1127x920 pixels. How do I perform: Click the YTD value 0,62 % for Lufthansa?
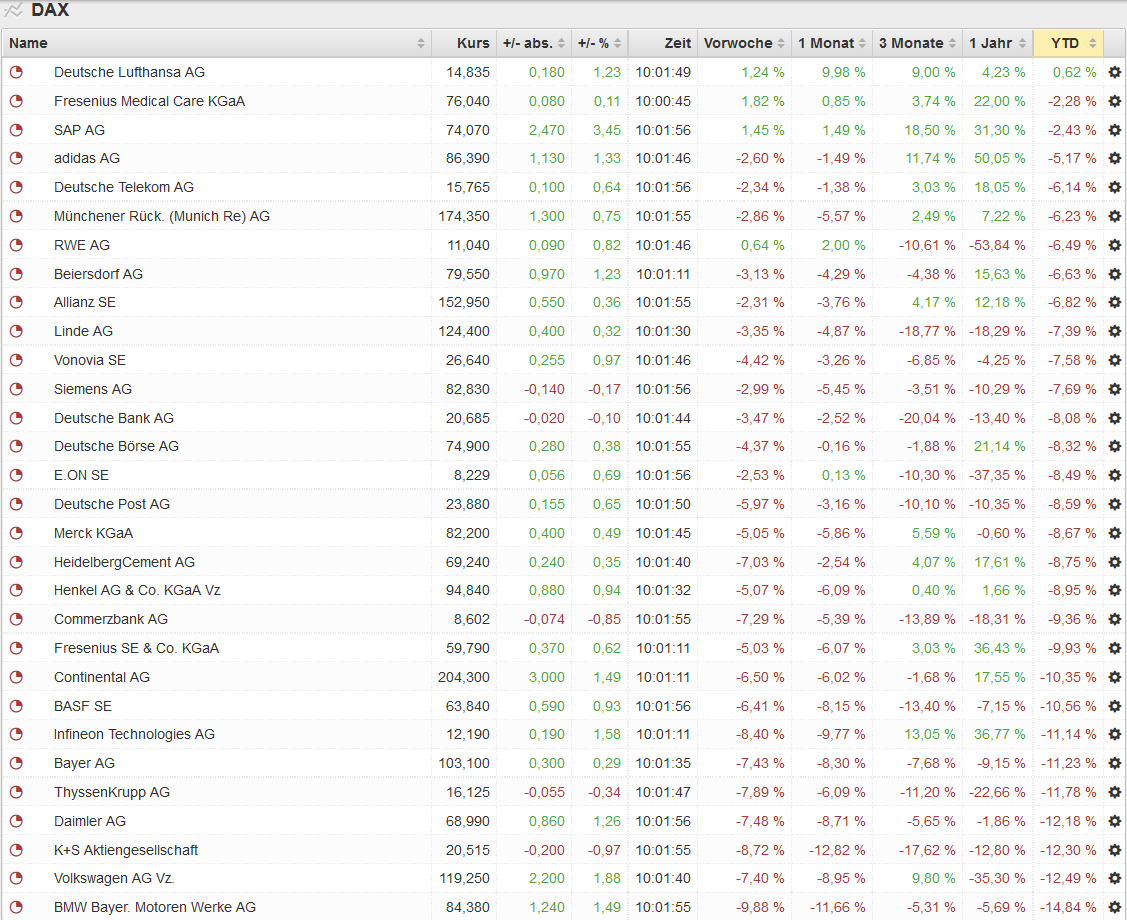point(1075,72)
